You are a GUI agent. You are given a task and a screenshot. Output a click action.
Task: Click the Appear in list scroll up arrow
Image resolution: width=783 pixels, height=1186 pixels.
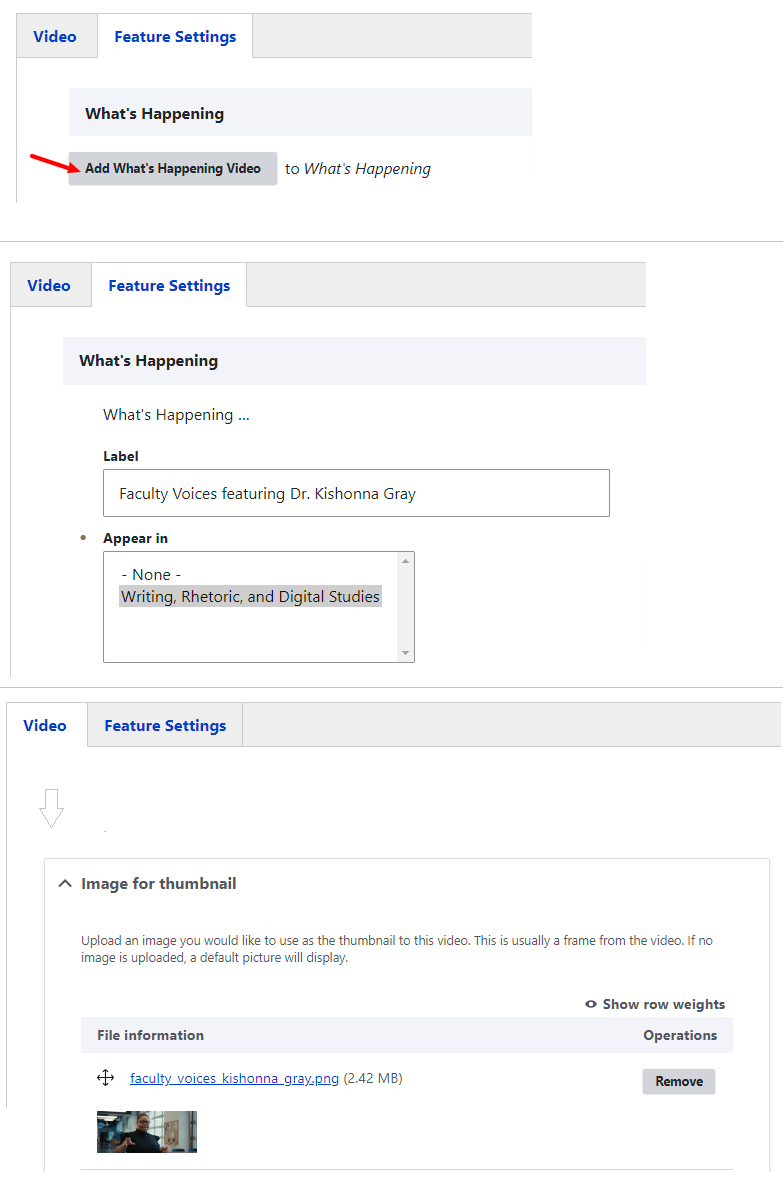click(405, 561)
